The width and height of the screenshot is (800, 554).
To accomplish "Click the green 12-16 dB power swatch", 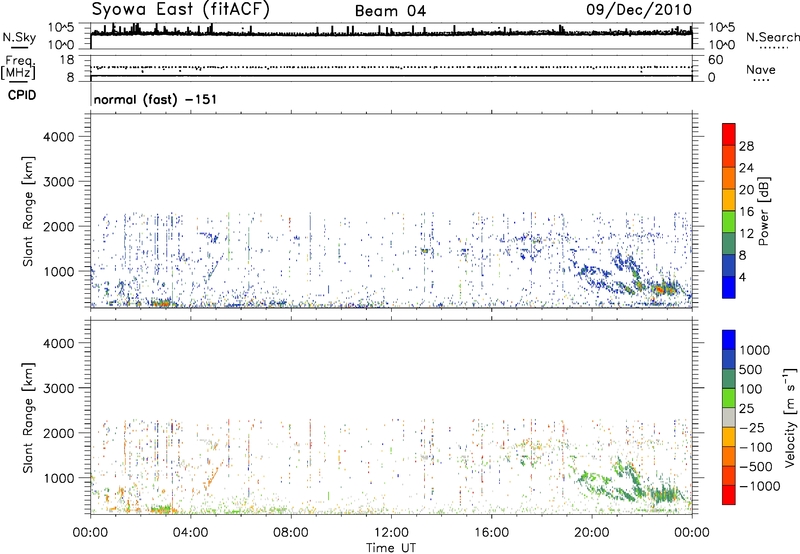I will [x=729, y=222].
